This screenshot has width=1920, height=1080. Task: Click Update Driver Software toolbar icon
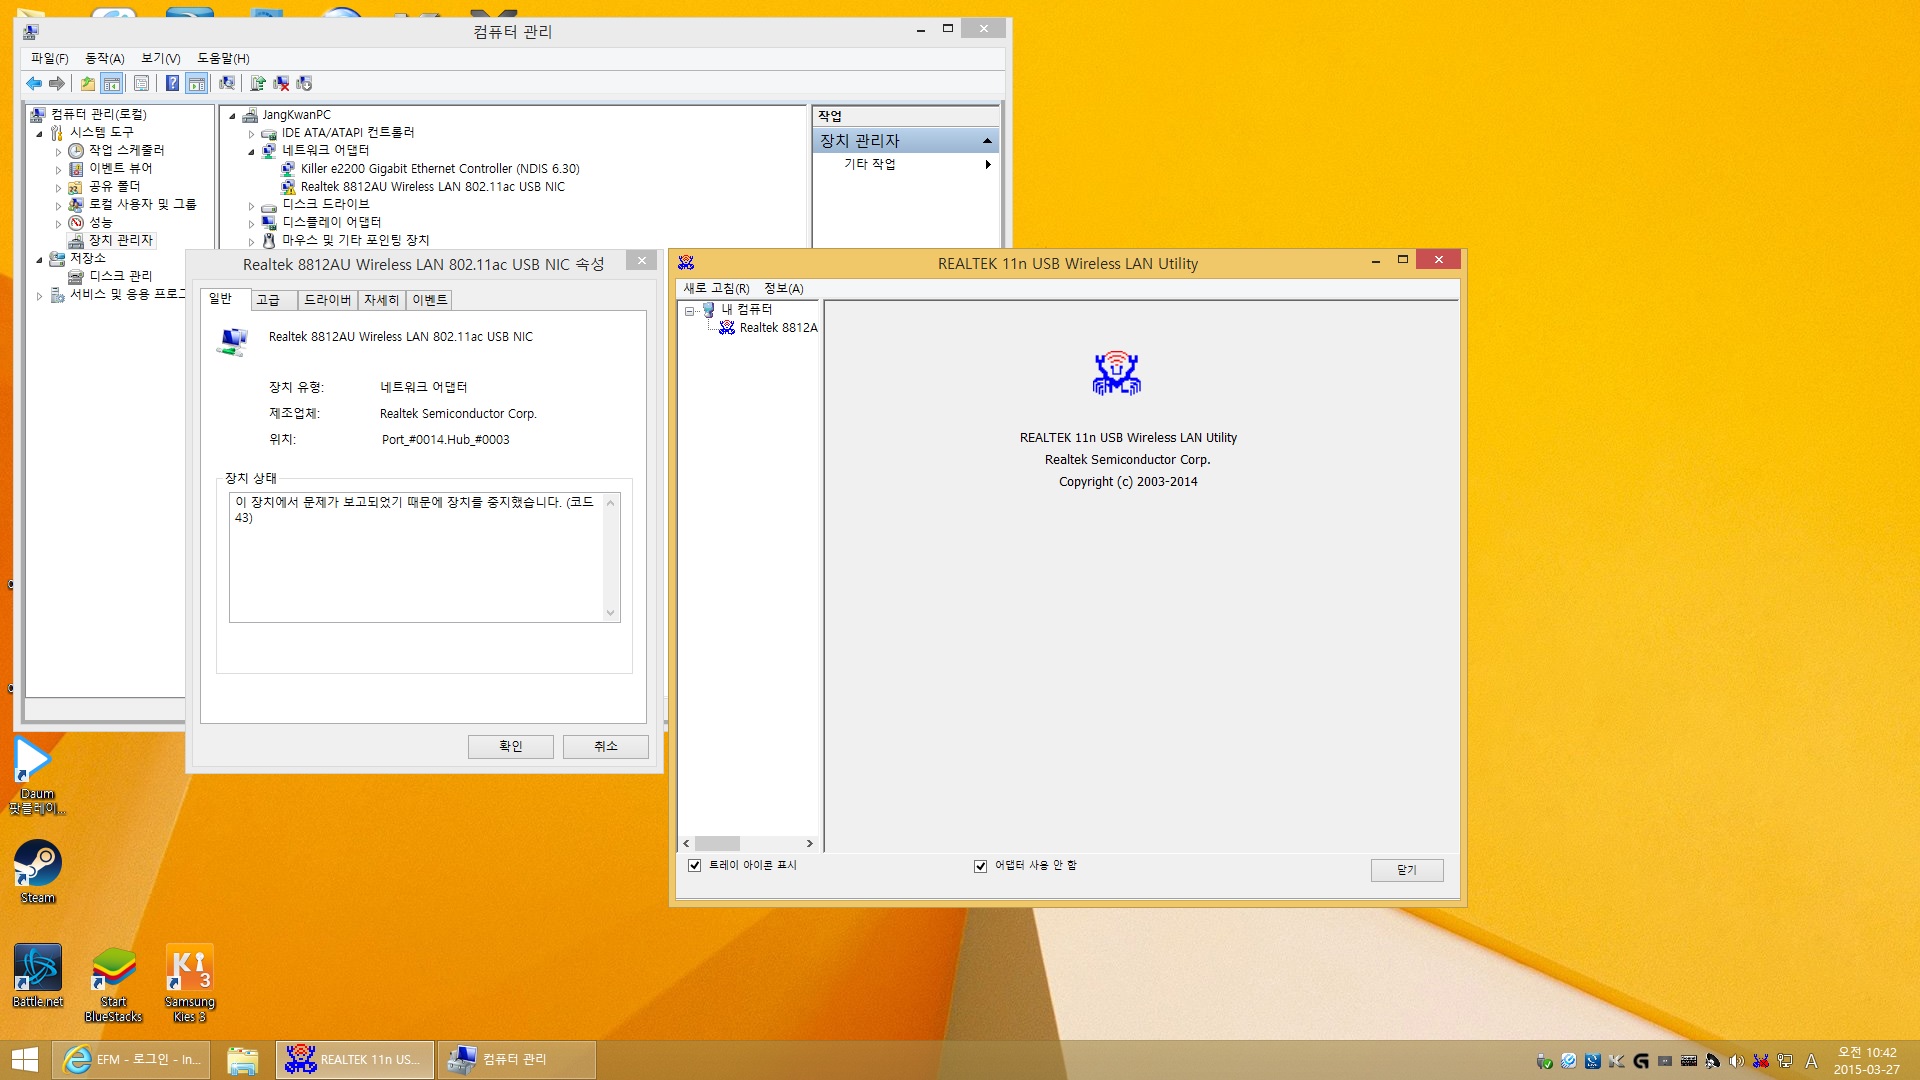258,83
